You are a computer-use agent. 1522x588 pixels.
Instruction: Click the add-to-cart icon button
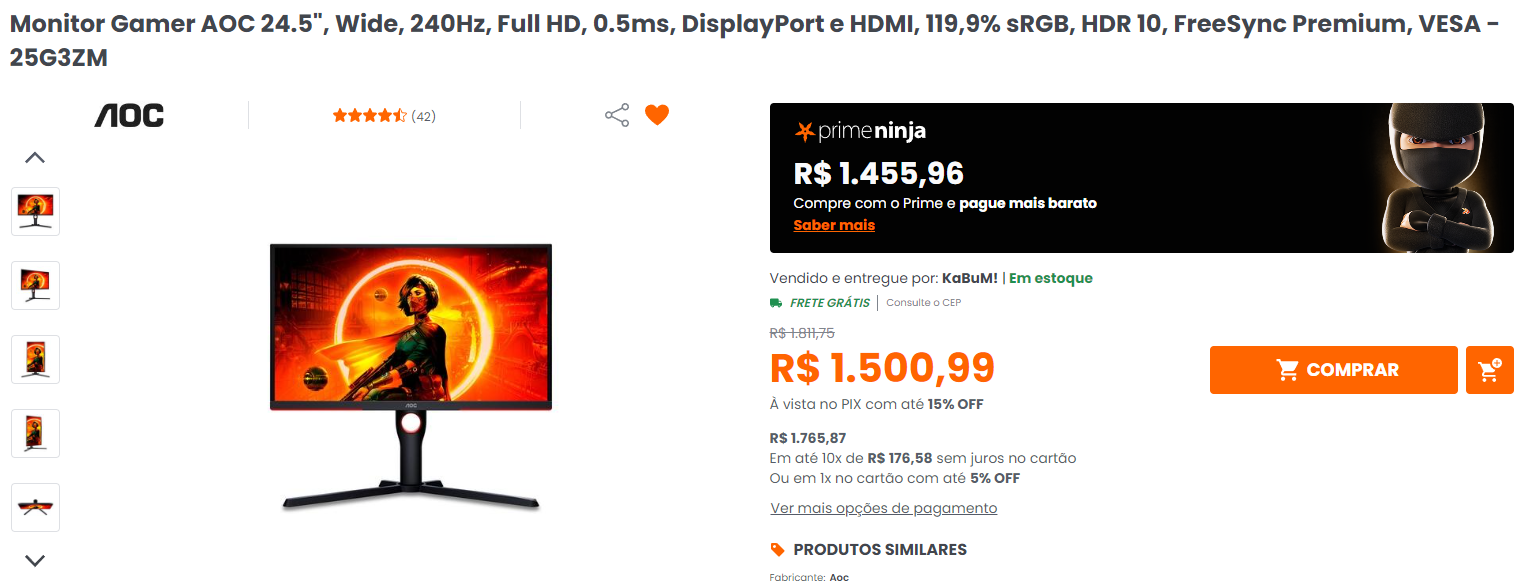click(1490, 370)
